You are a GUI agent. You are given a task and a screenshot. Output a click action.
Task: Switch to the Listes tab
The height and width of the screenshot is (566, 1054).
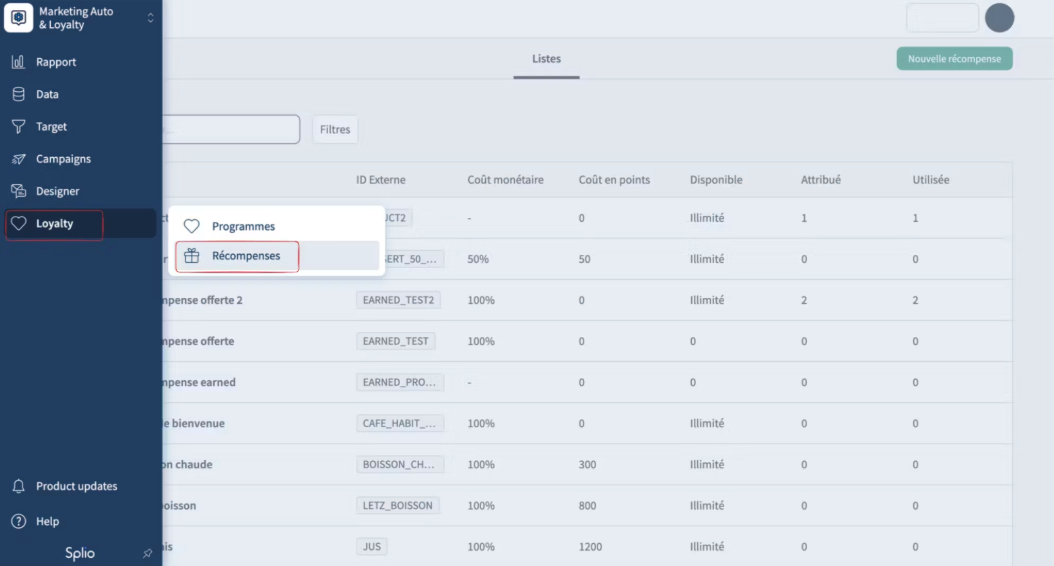coord(546,59)
